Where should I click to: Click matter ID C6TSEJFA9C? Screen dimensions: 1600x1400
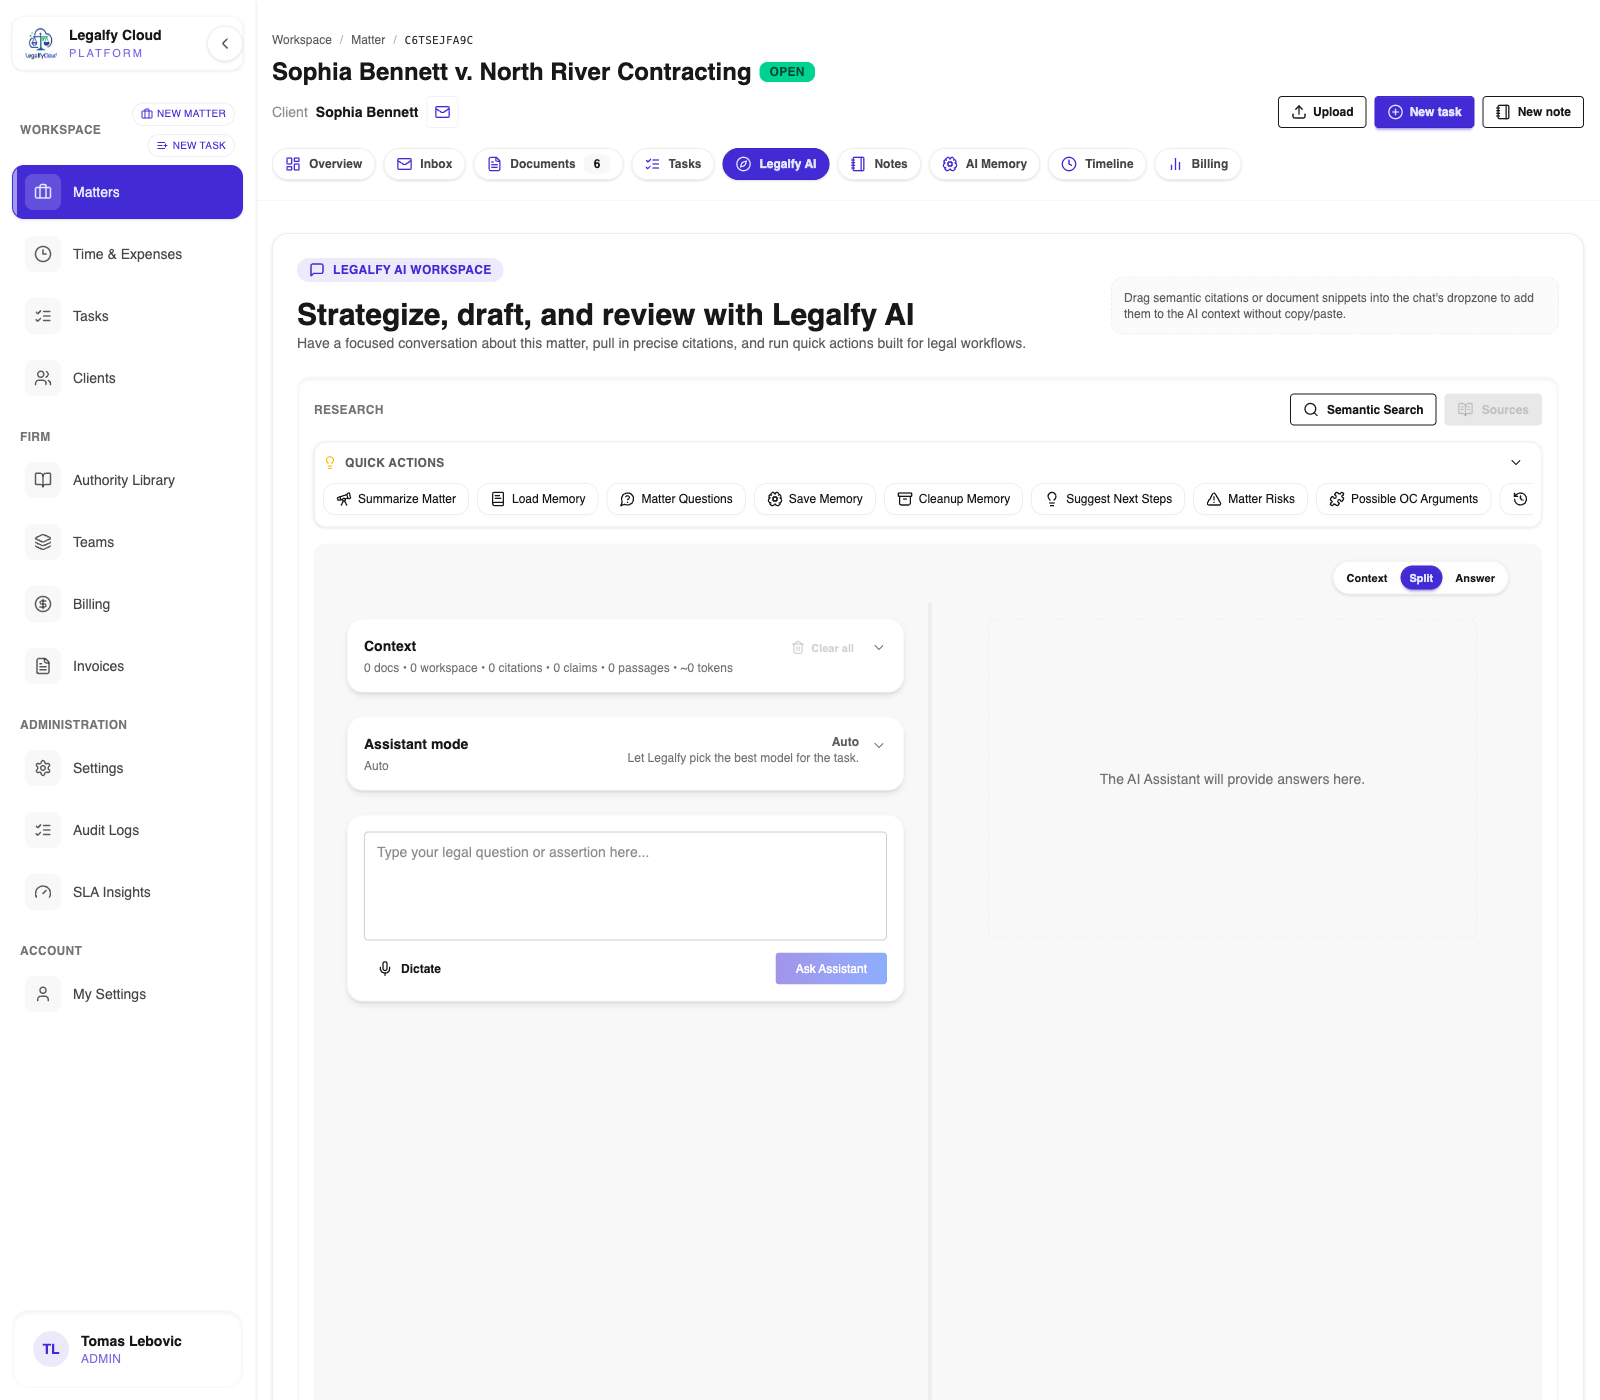pyautogui.click(x=438, y=40)
